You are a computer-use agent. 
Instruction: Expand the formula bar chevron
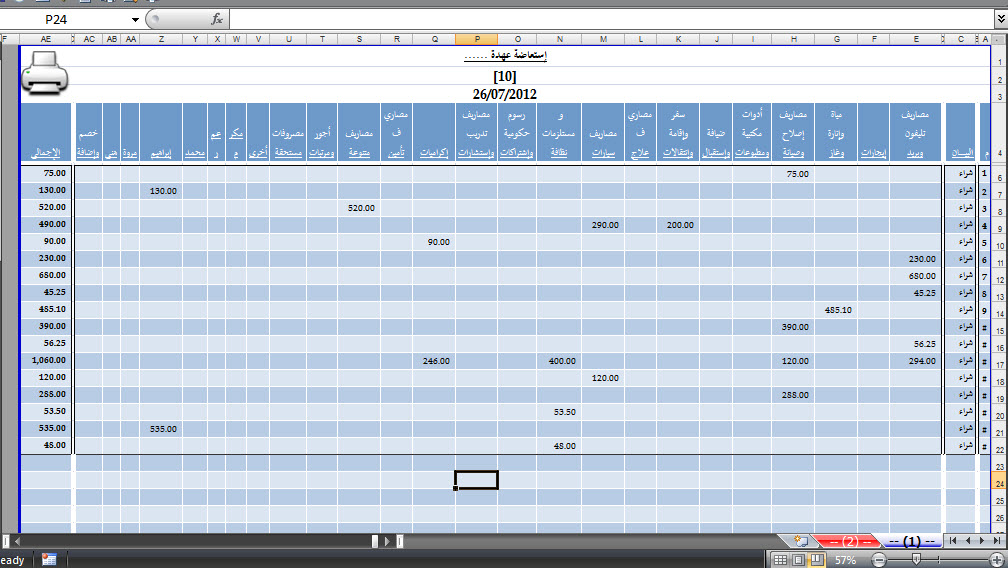point(1001,19)
